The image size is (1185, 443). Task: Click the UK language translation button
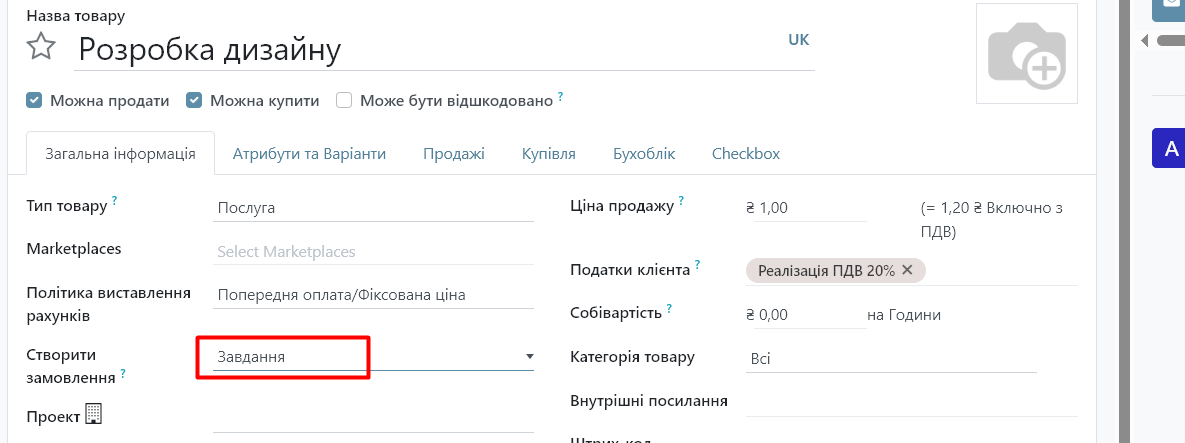[x=799, y=40]
